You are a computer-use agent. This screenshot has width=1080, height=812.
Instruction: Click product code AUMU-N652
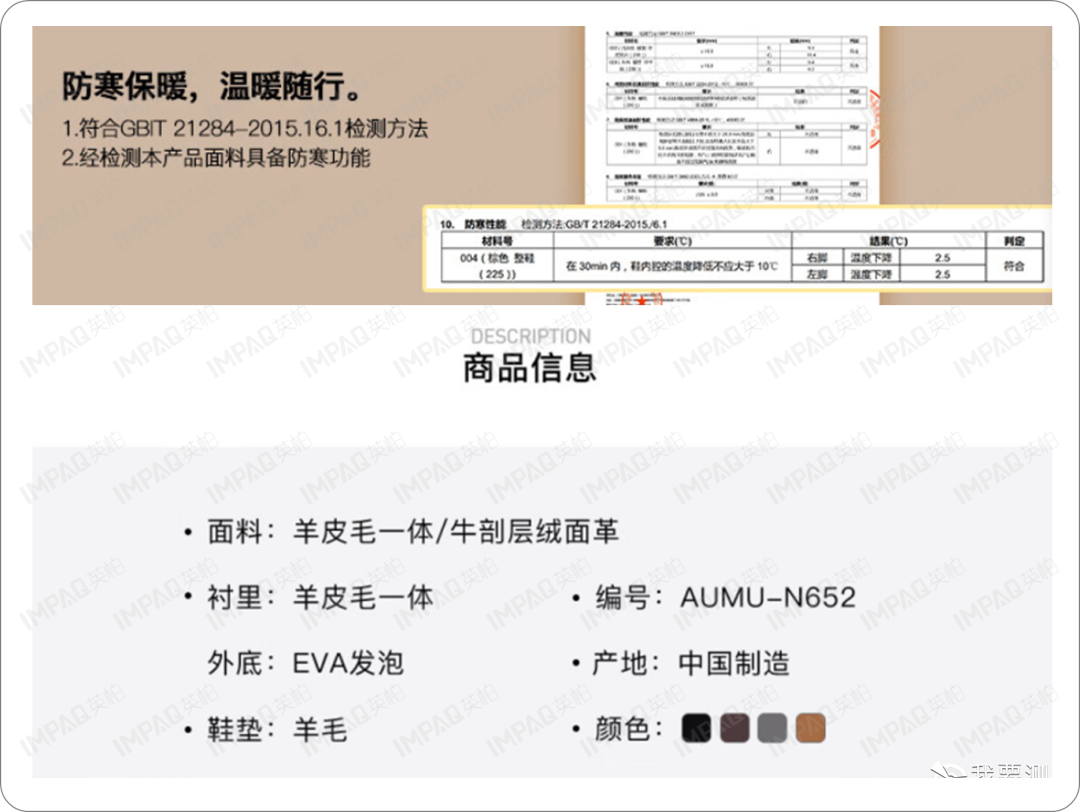(768, 597)
